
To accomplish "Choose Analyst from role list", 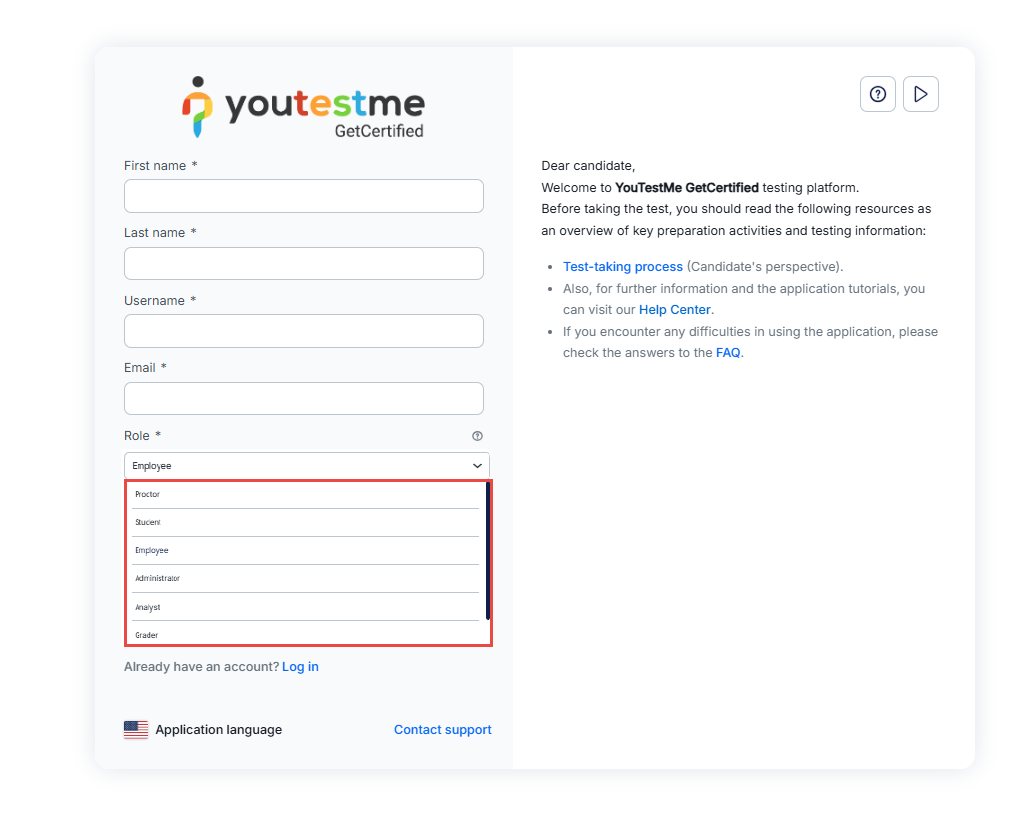I will (148, 607).
